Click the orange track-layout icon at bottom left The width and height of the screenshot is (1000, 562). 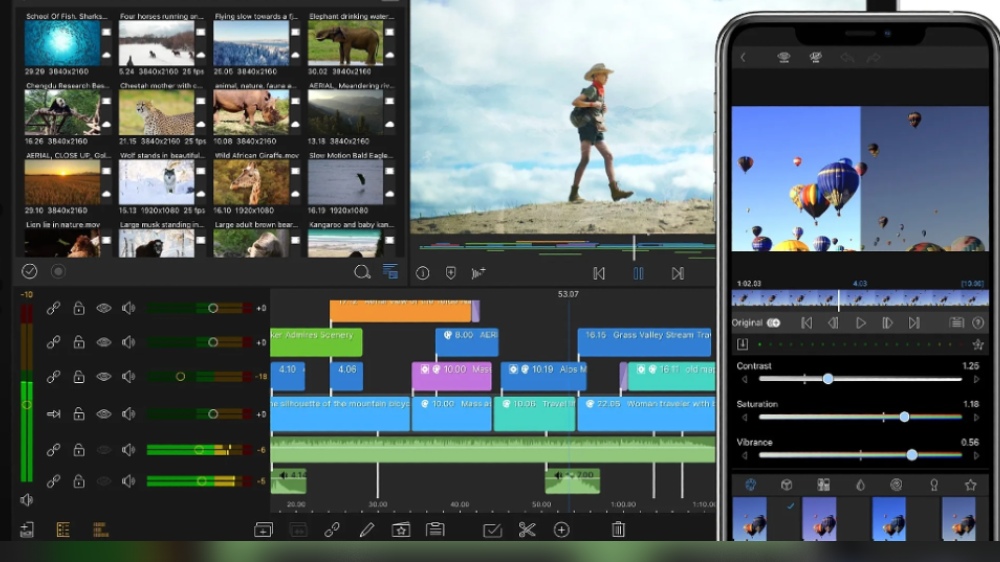pyautogui.click(x=63, y=529)
